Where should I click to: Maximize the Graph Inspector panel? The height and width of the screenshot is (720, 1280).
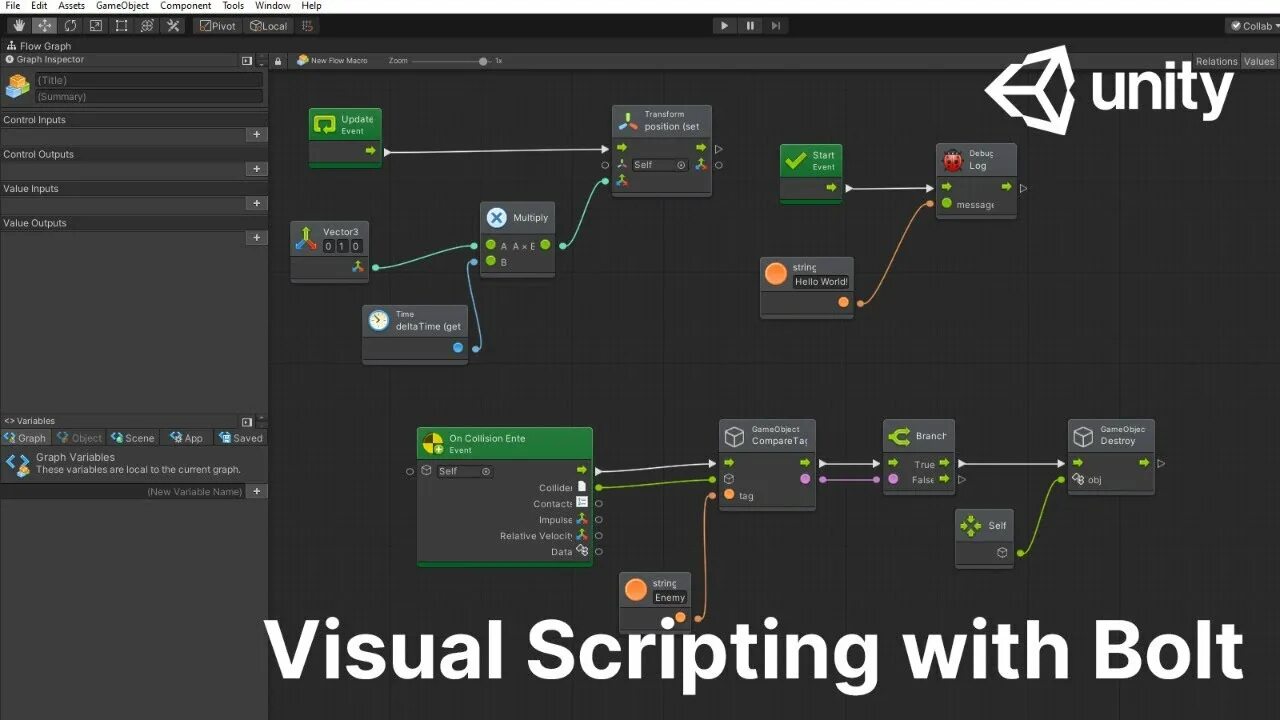247,60
